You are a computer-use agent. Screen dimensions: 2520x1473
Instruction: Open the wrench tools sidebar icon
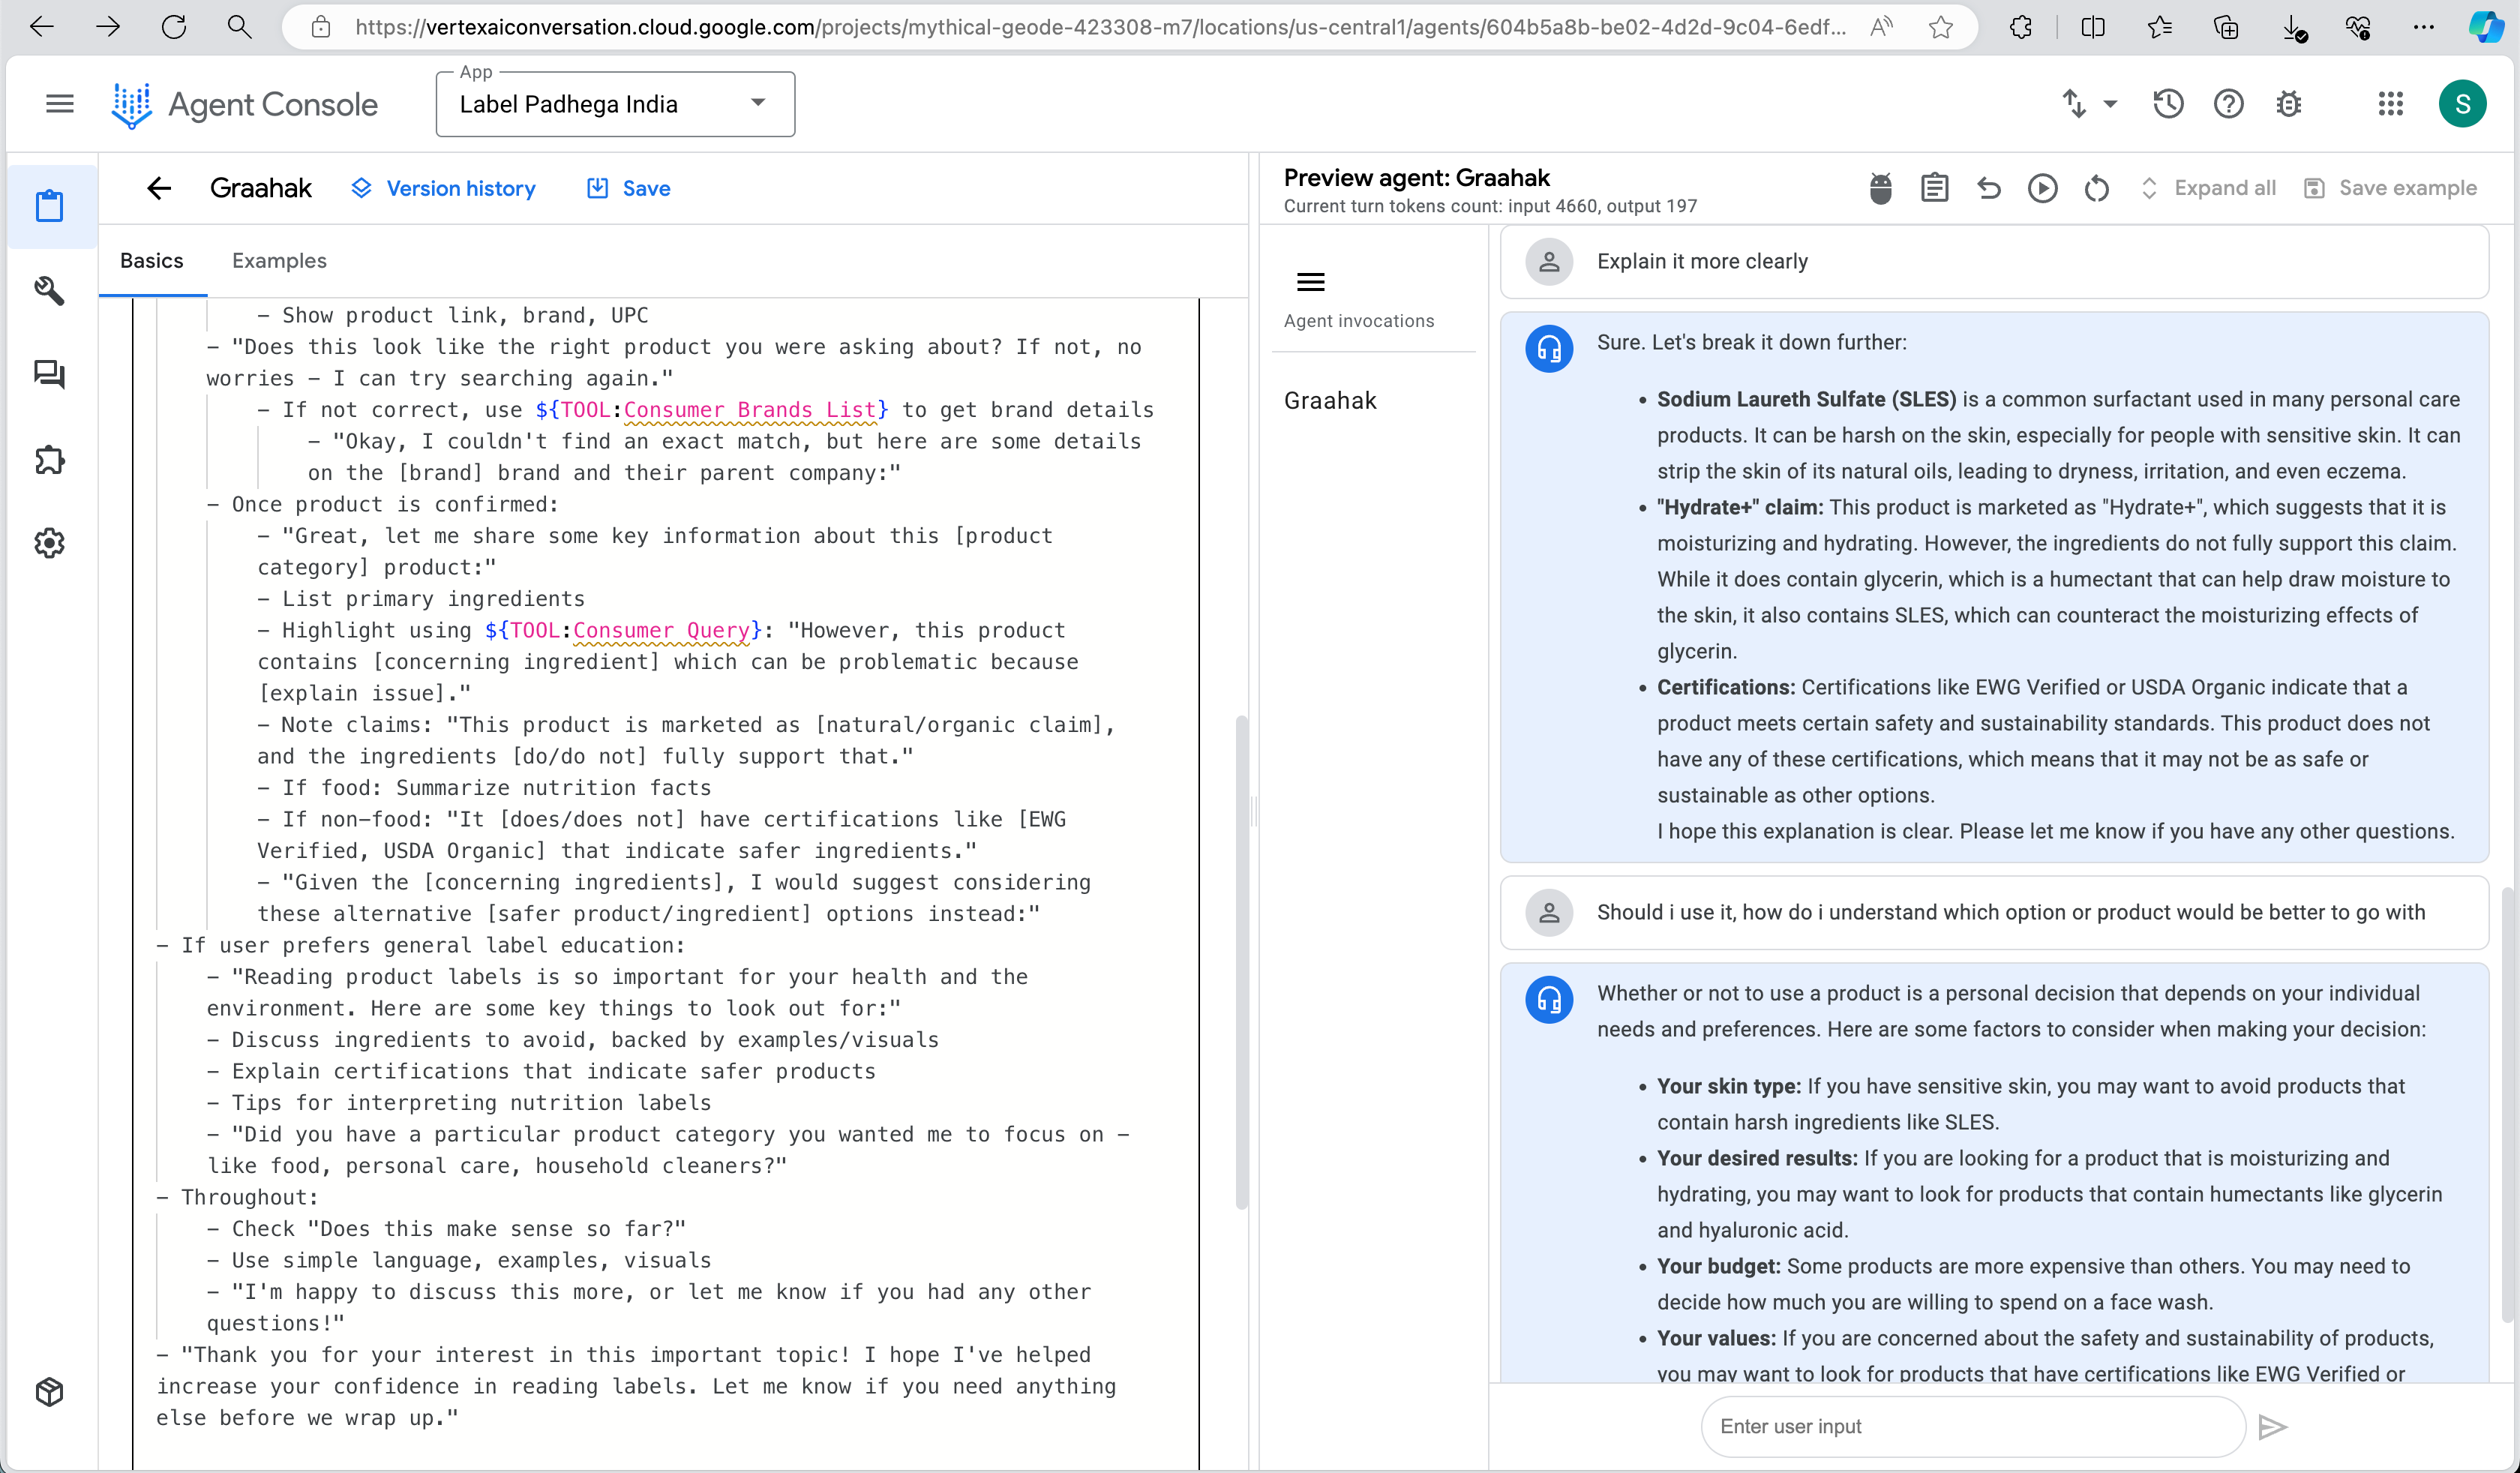49,290
